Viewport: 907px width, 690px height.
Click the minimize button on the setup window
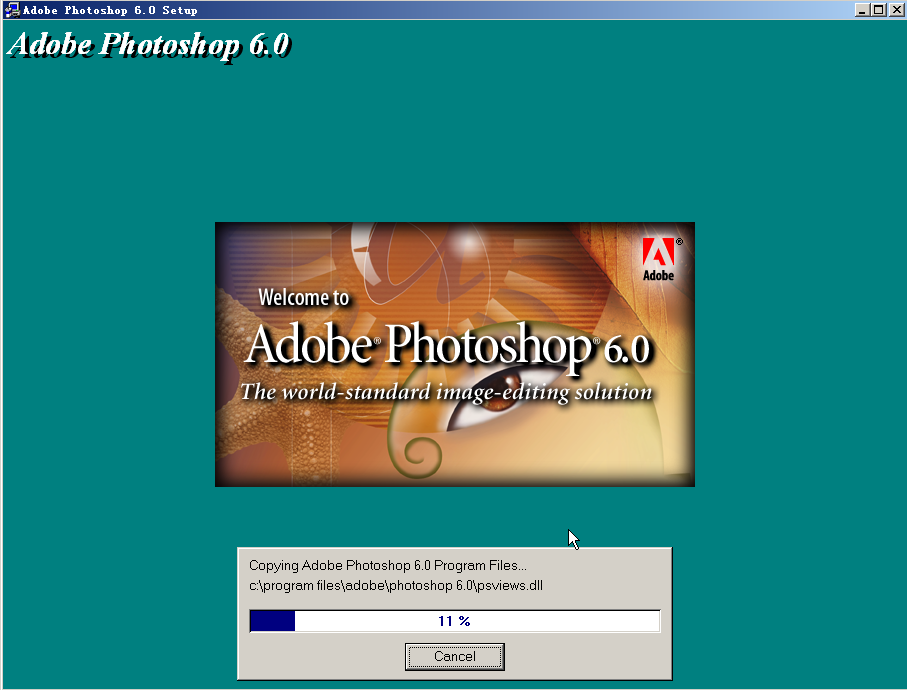[x=862, y=10]
